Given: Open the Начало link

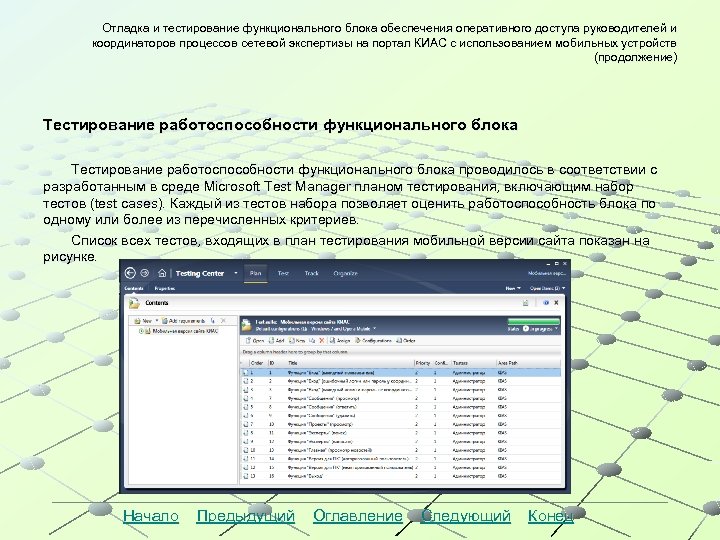Looking at the screenshot, I should 151,516.
